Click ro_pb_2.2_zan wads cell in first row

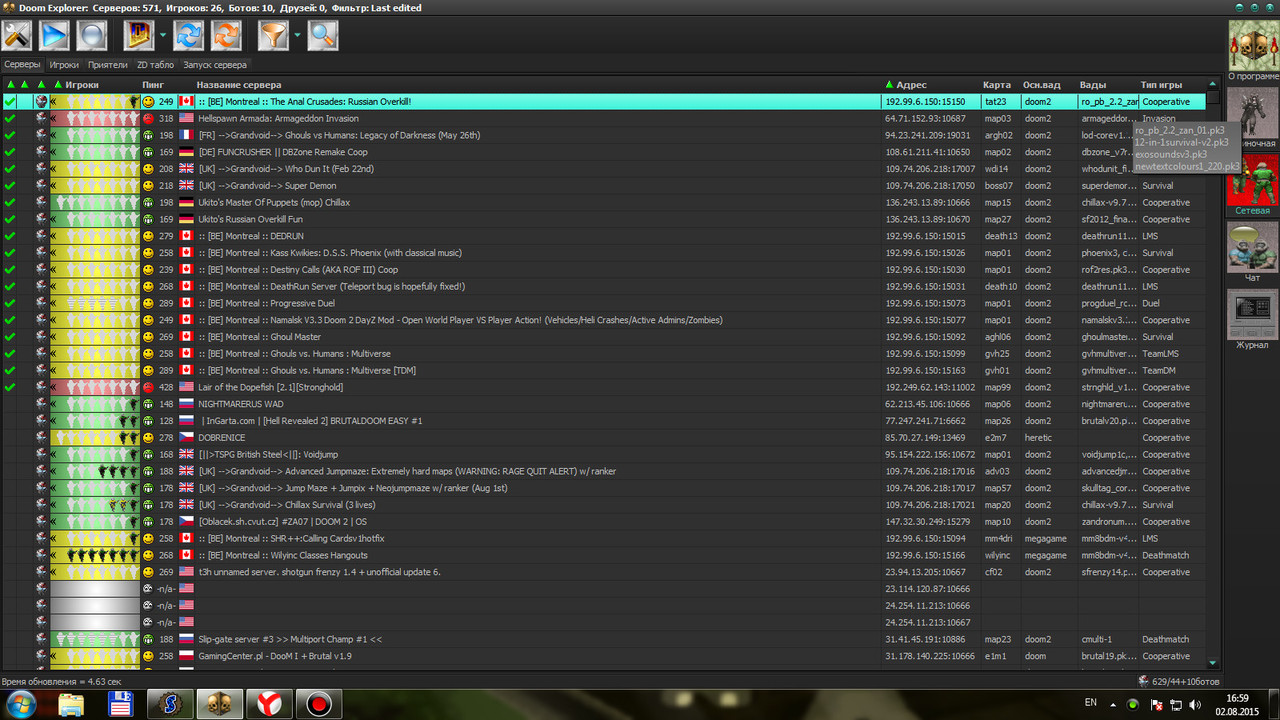(1108, 102)
